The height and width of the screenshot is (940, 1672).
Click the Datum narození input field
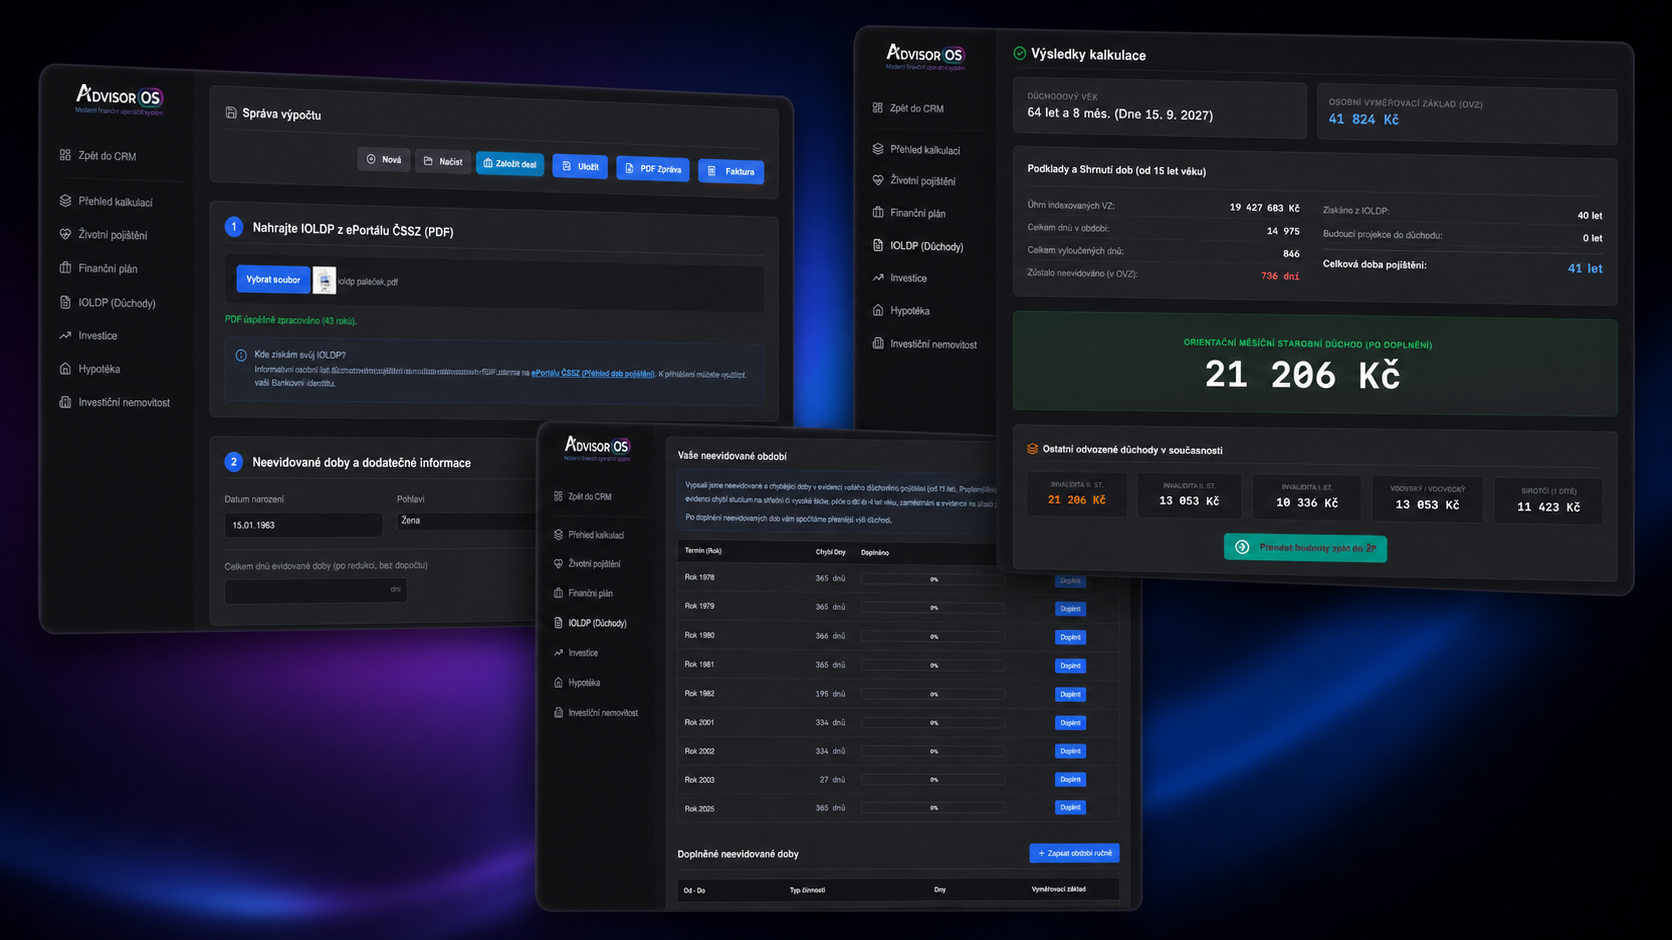pyautogui.click(x=303, y=525)
